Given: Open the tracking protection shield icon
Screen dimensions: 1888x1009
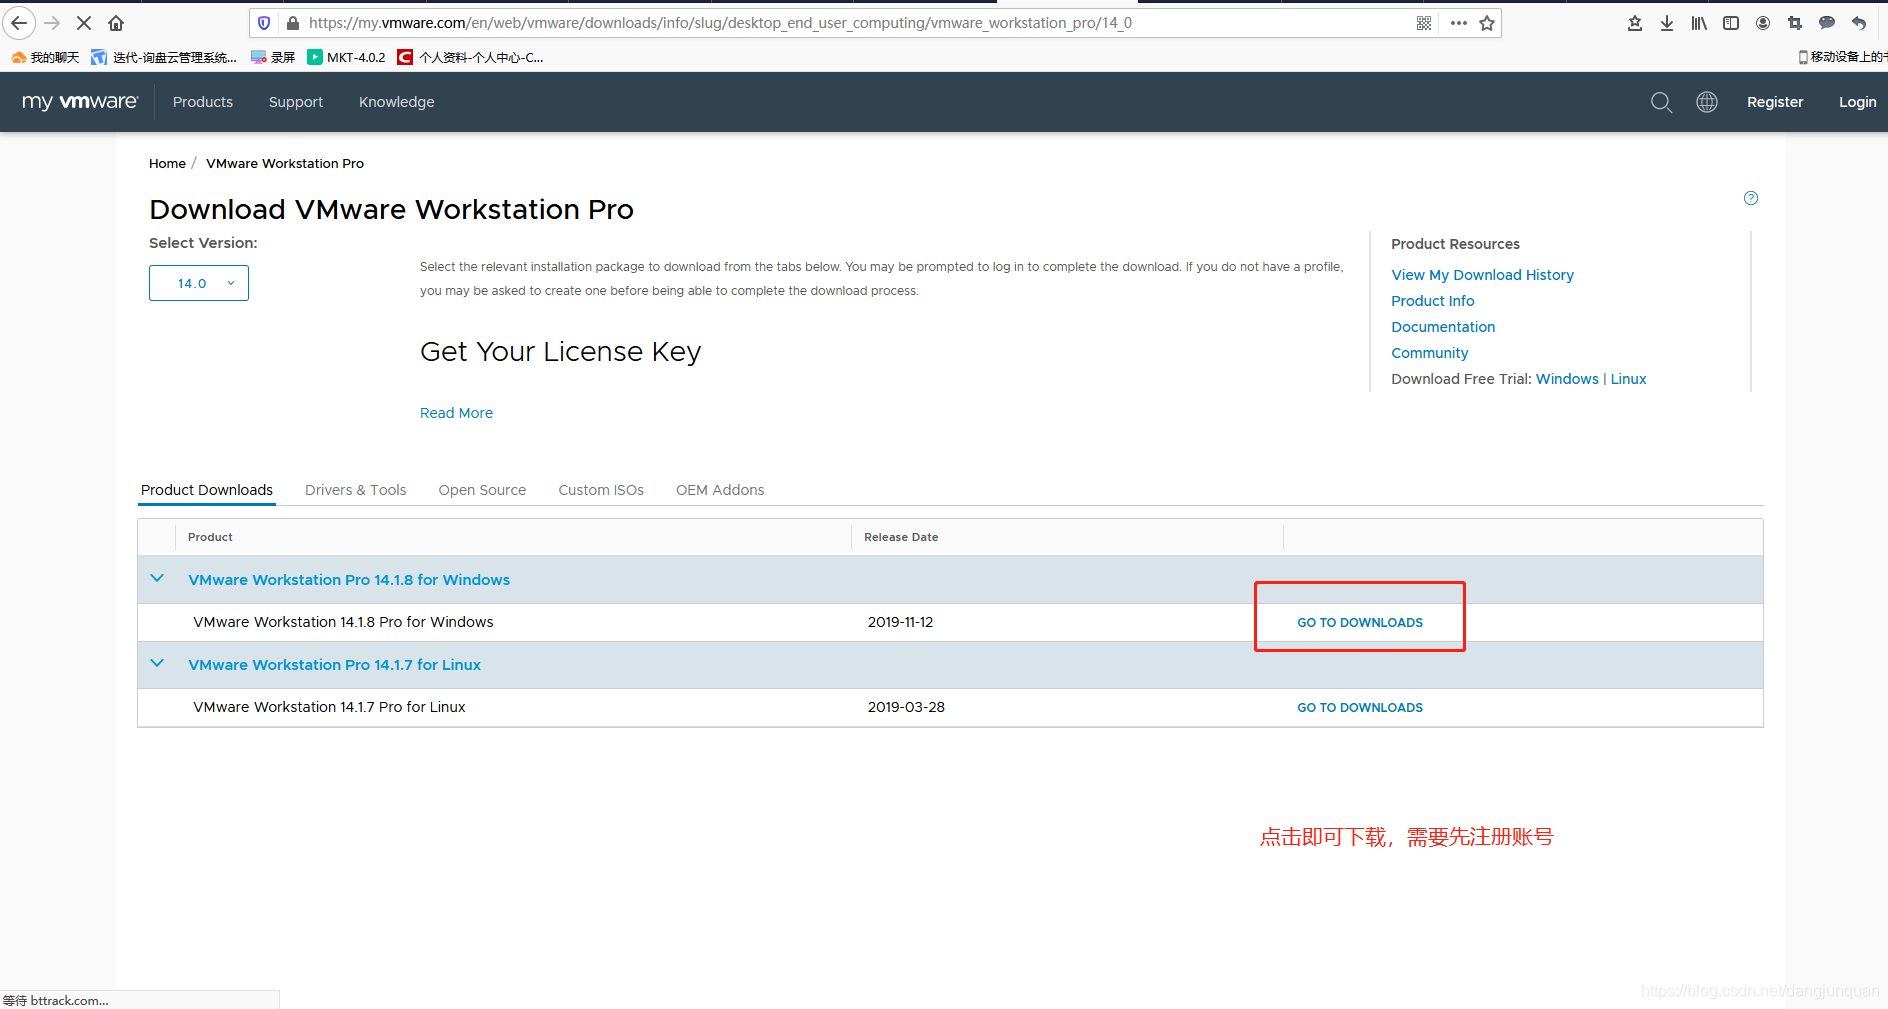Looking at the screenshot, I should [x=264, y=22].
